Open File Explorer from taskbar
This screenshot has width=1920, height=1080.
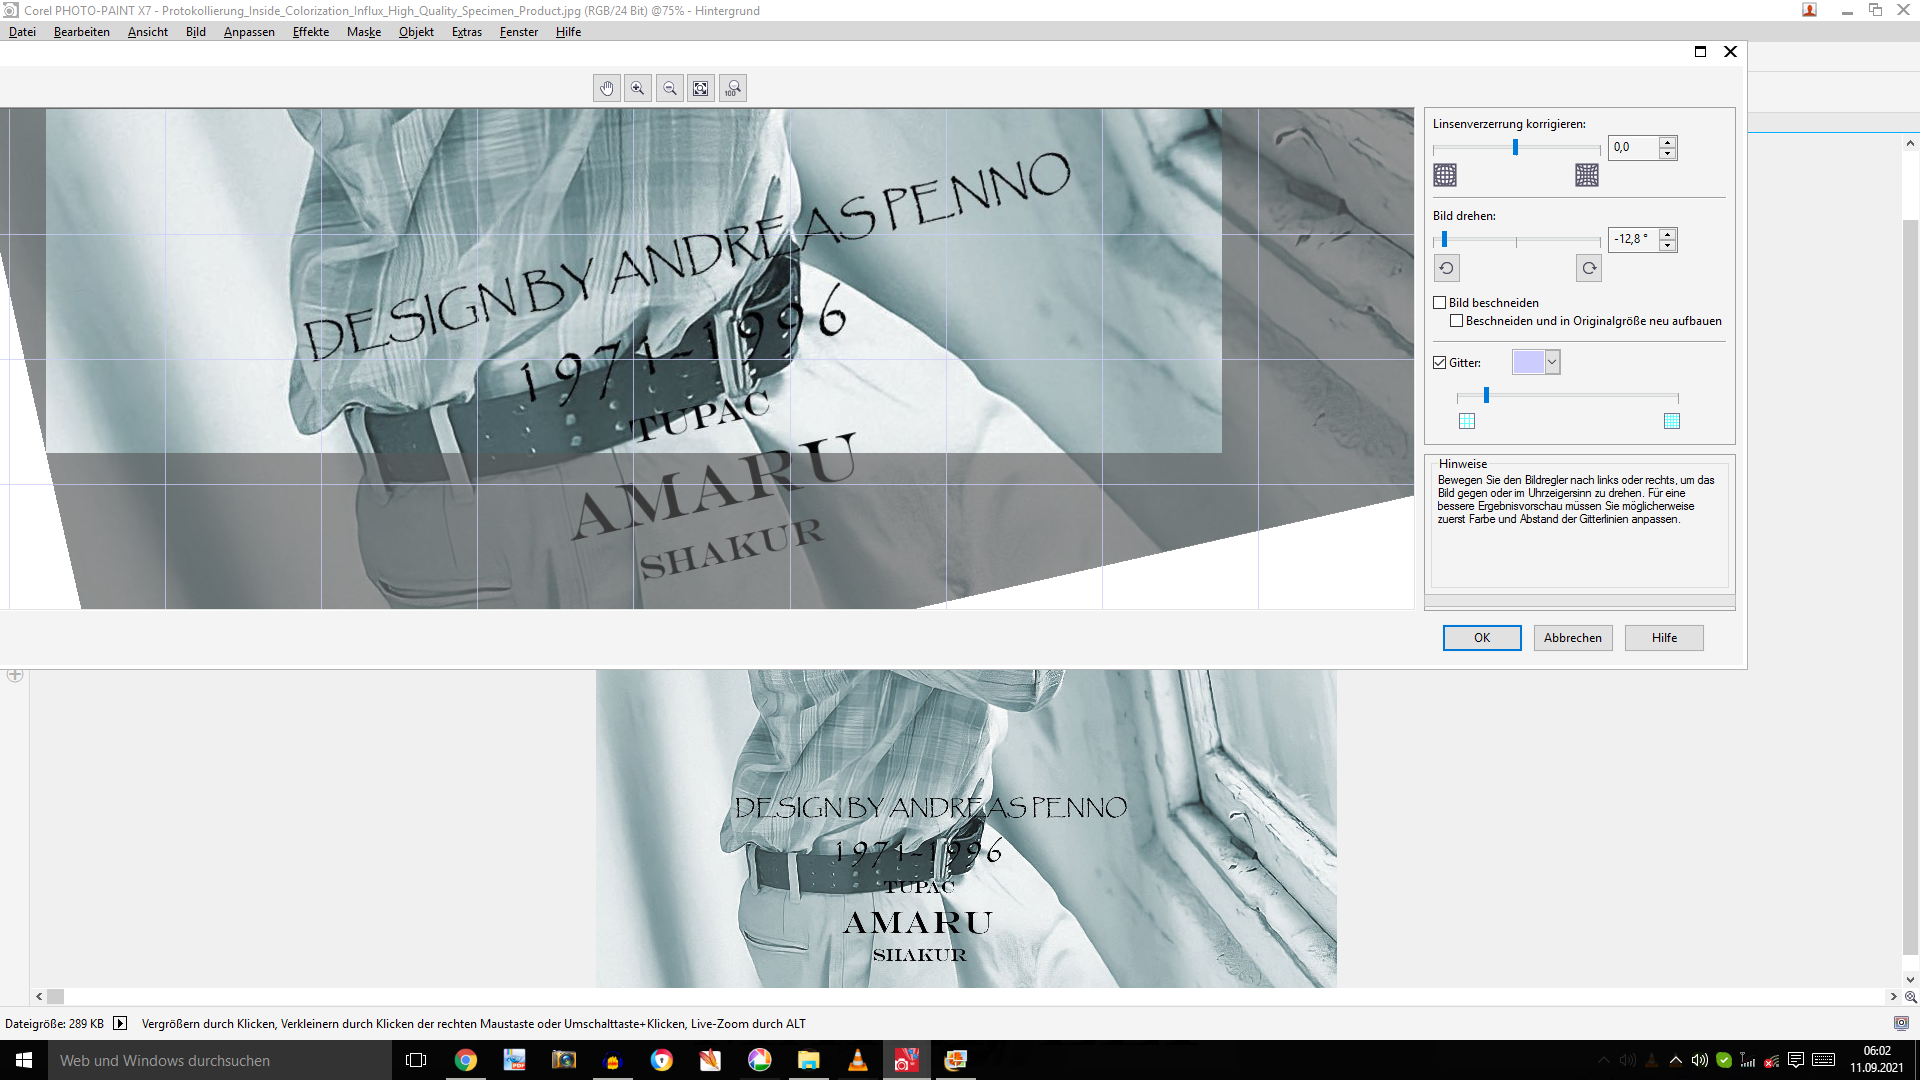pos(809,1060)
